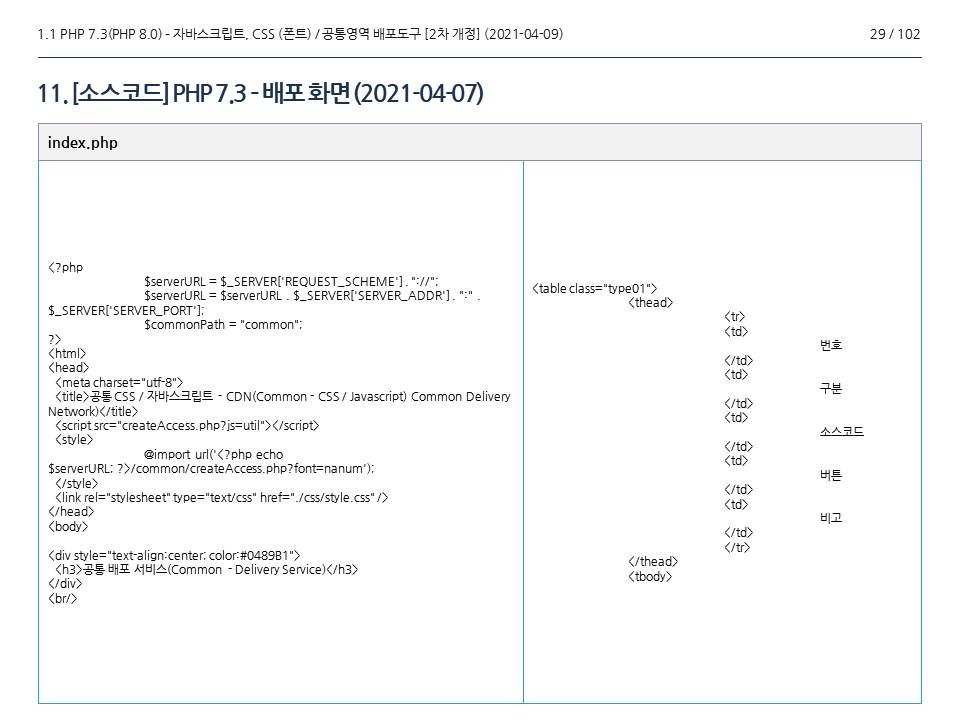The image size is (960, 720).
Task: Click the '<thead>' opening tag
Action: [650, 302]
